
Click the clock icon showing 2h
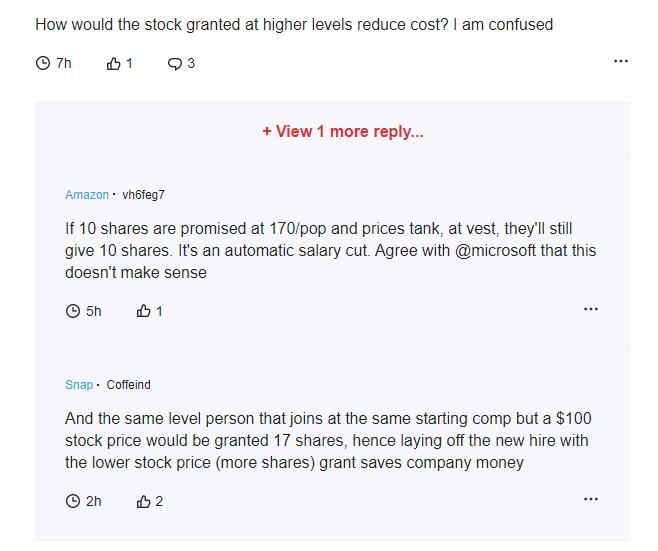pos(73,501)
